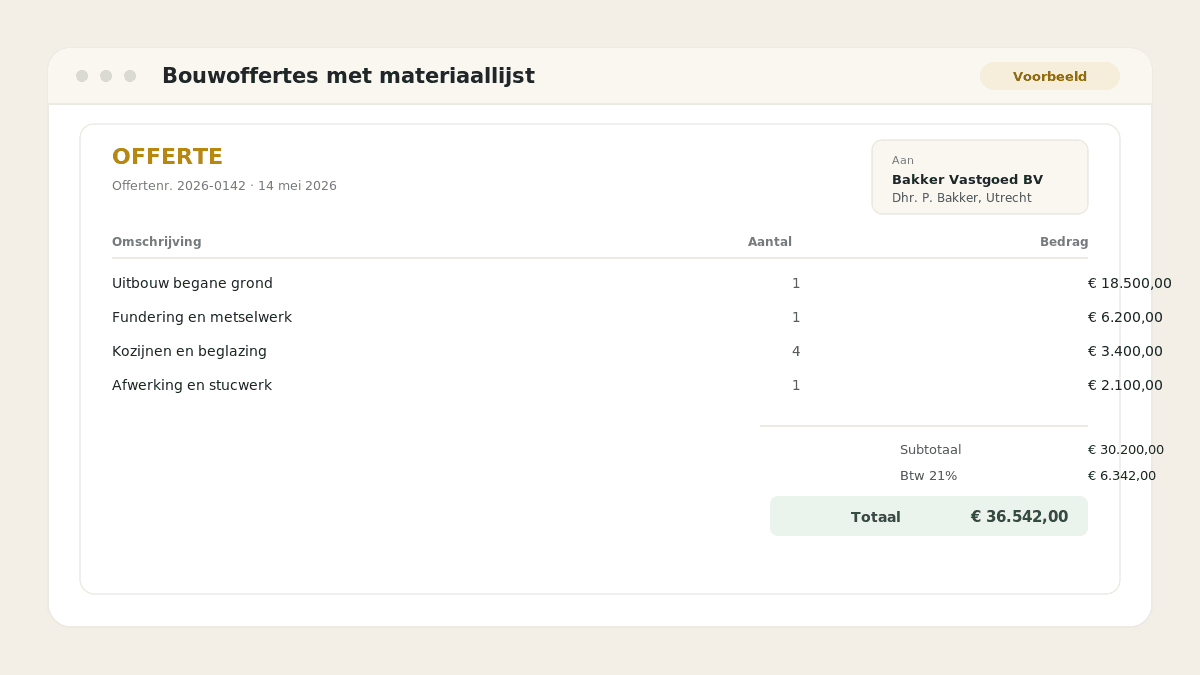Viewport: 1200px width, 675px height.
Task: Select the Dhr. P. Bakker, Utrecht line
Action: click(962, 198)
